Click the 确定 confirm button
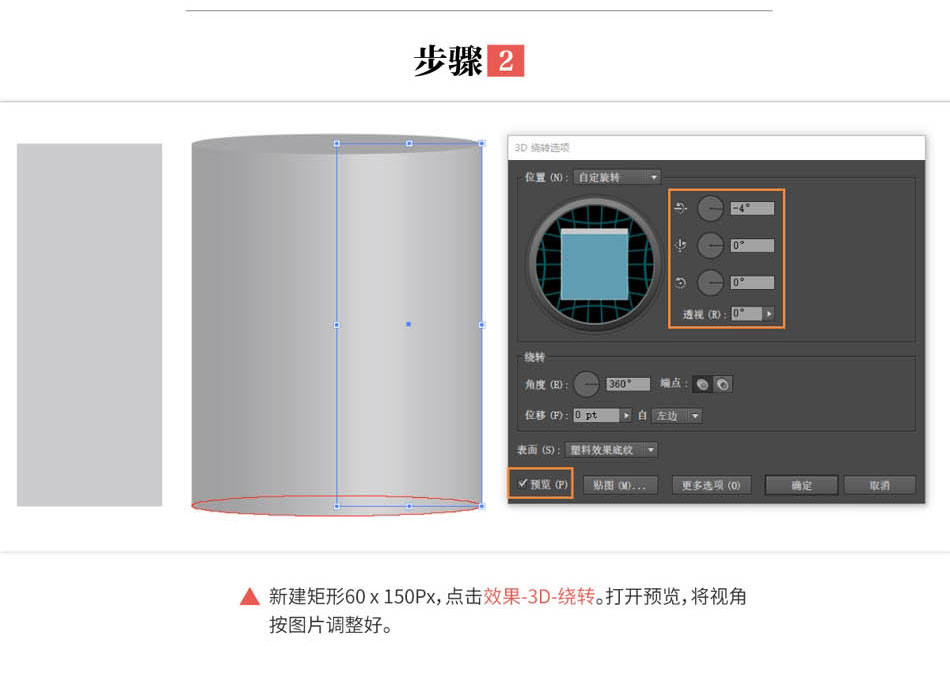 tap(801, 485)
